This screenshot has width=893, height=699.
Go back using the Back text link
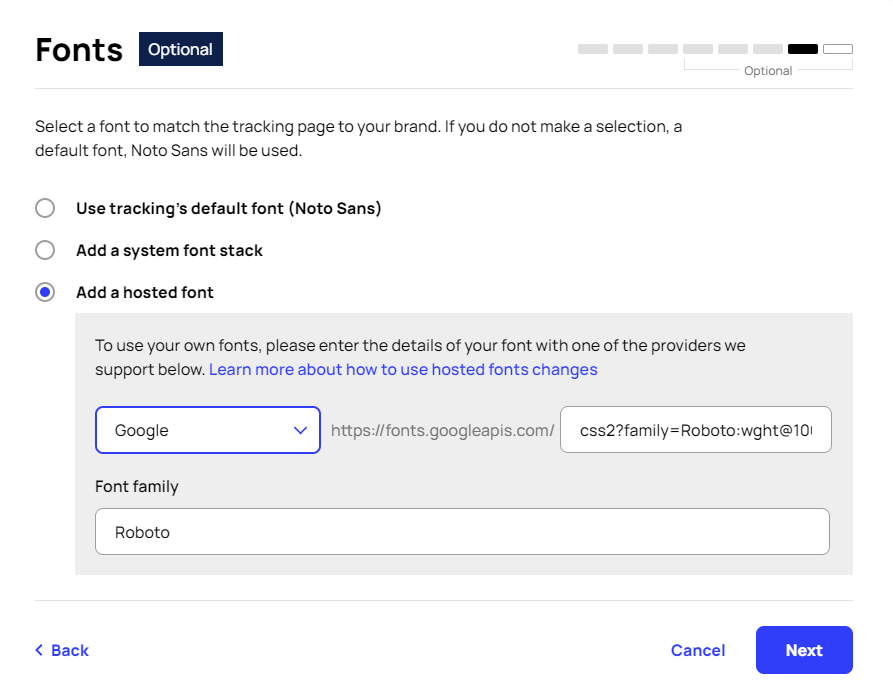tap(70, 650)
